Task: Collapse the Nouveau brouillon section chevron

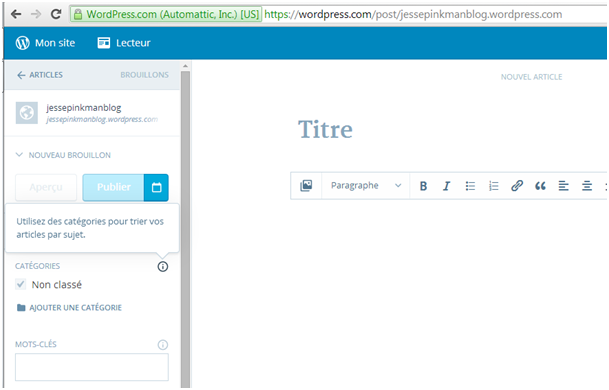Action: pos(19,155)
